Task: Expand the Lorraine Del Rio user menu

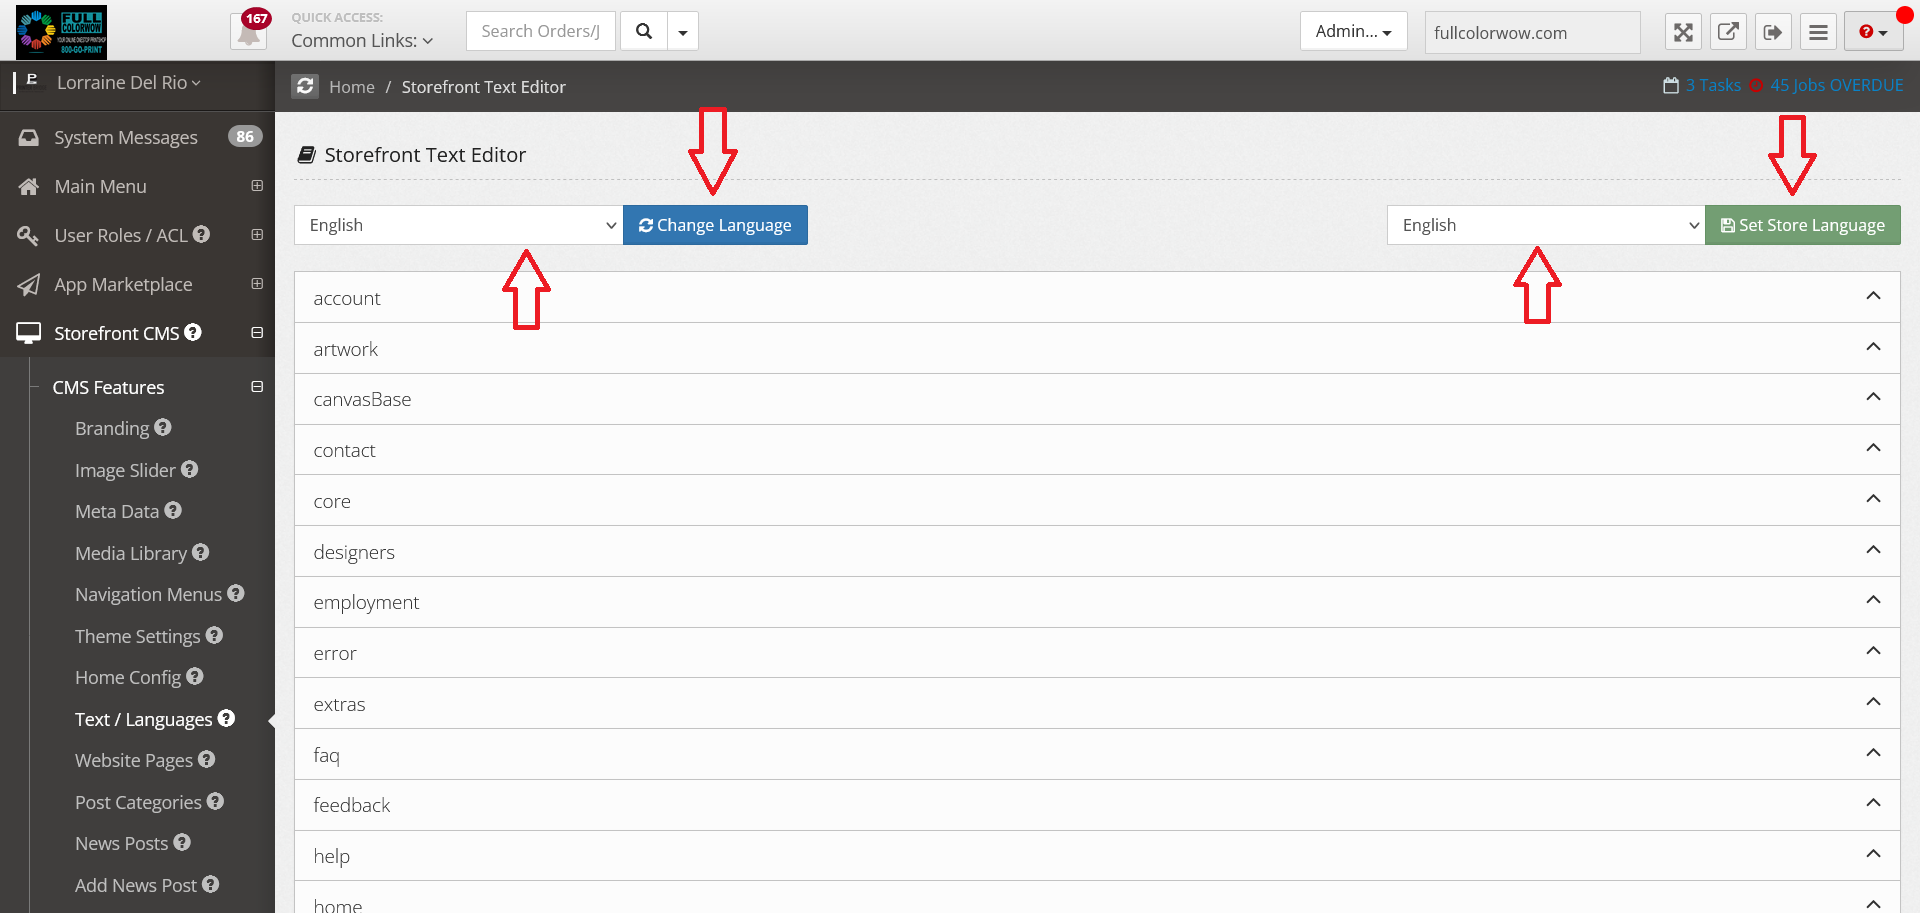Action: (x=128, y=83)
